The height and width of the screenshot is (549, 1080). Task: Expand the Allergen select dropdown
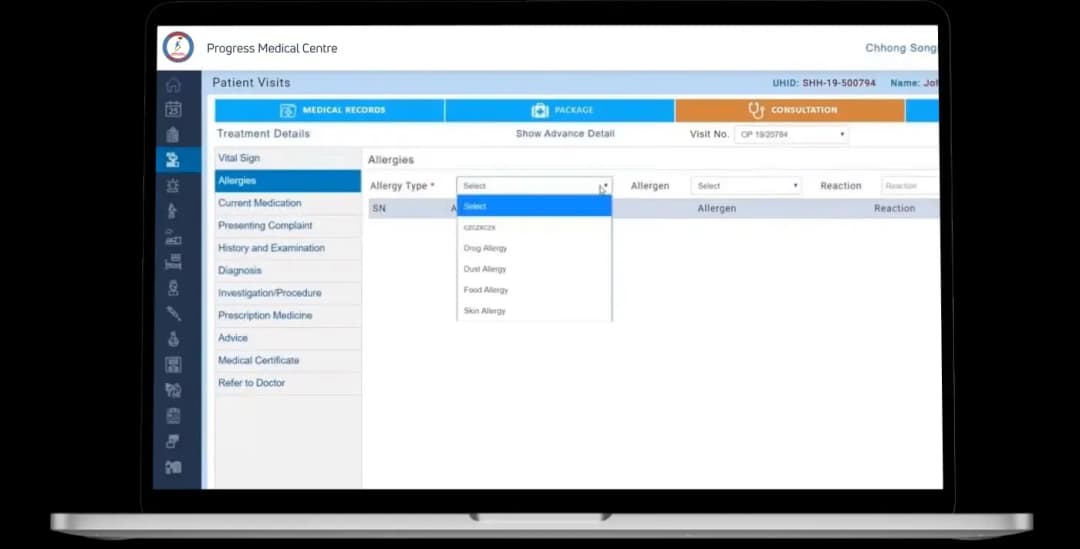pyautogui.click(x=746, y=186)
